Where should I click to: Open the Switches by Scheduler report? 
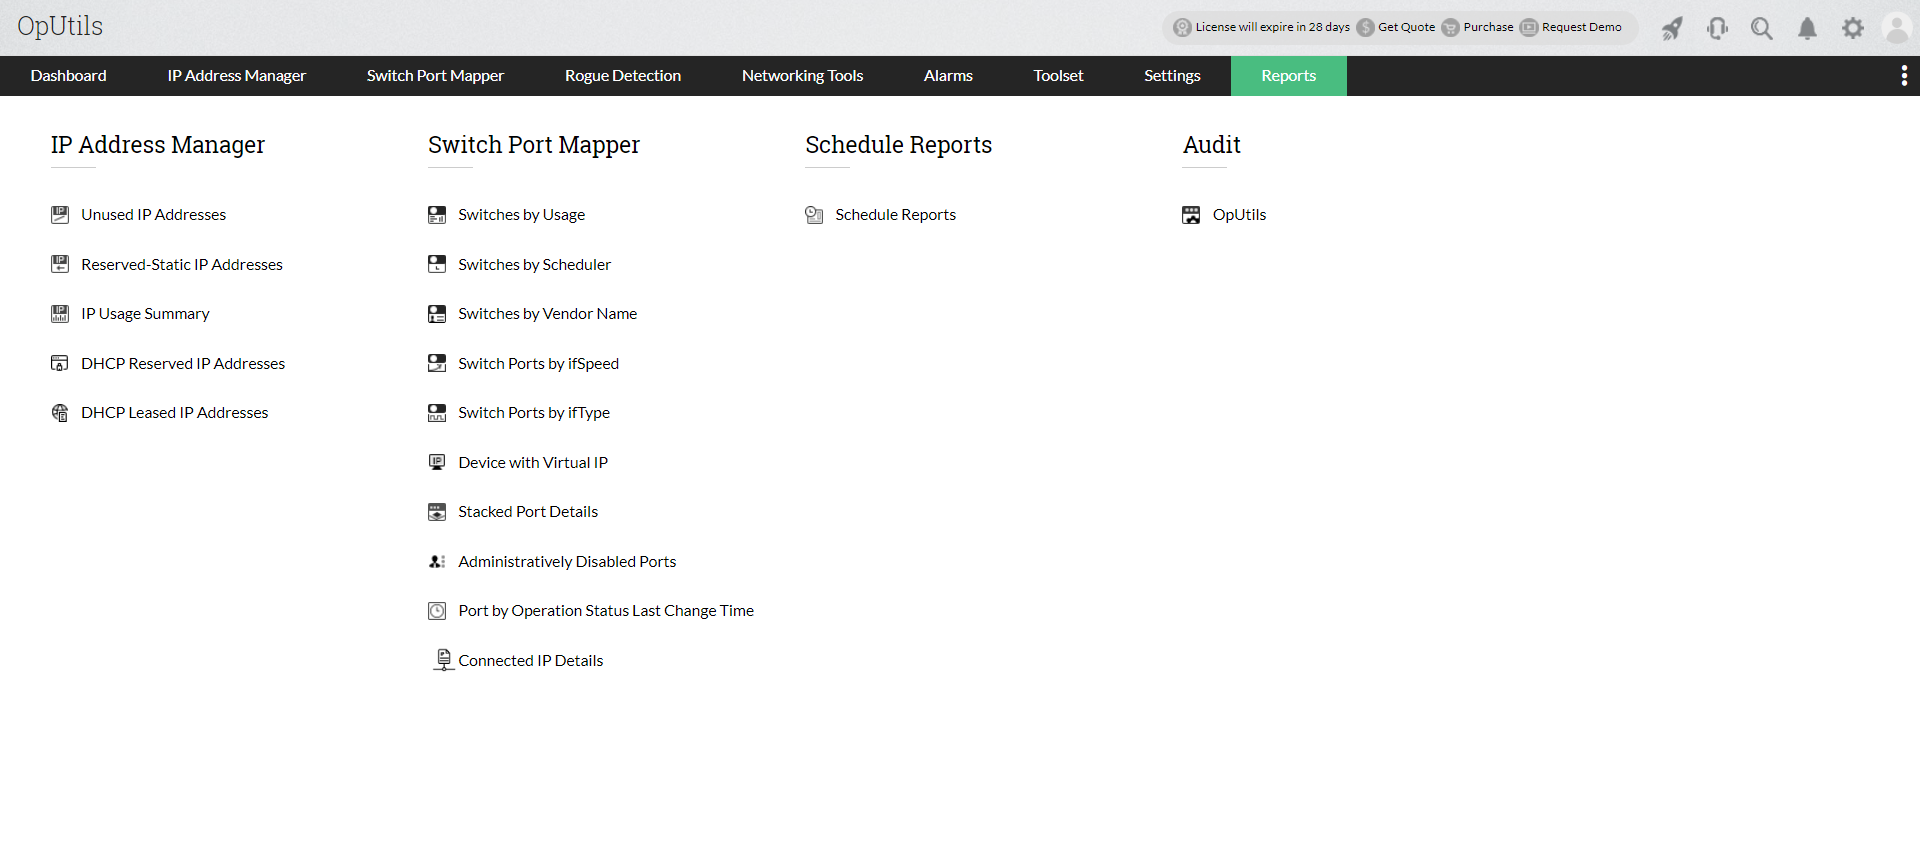(x=534, y=264)
